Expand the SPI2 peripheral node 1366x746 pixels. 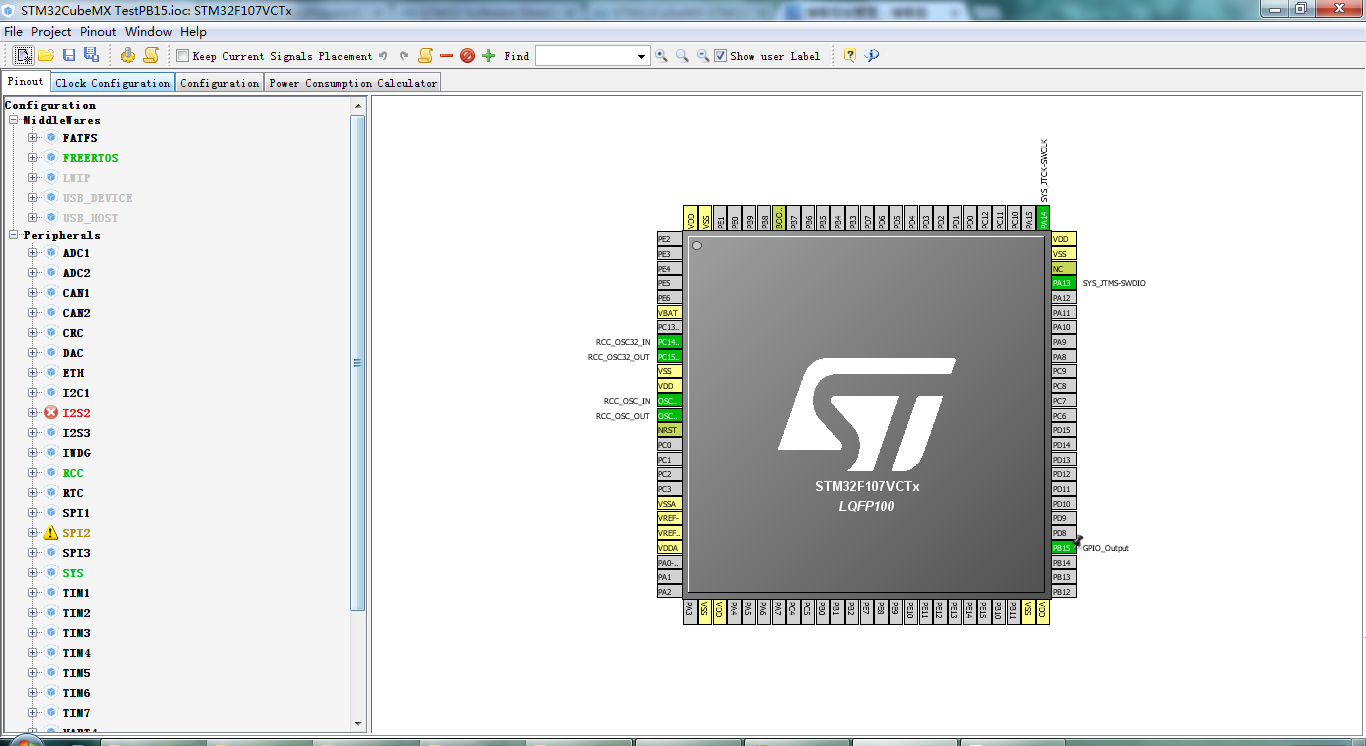(x=32, y=533)
